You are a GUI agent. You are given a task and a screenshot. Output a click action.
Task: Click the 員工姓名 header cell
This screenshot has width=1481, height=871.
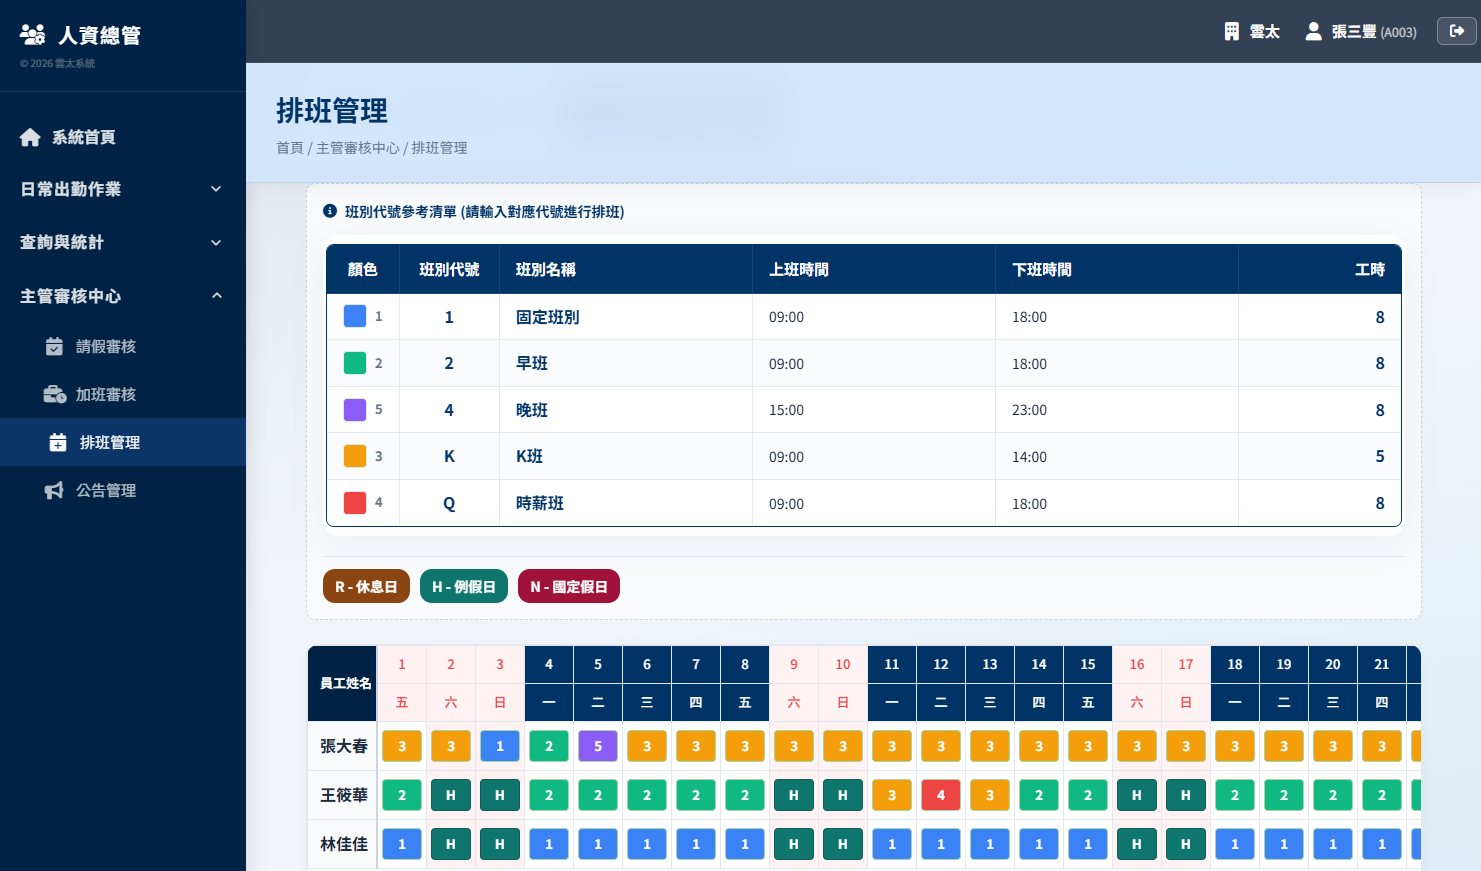pos(343,683)
